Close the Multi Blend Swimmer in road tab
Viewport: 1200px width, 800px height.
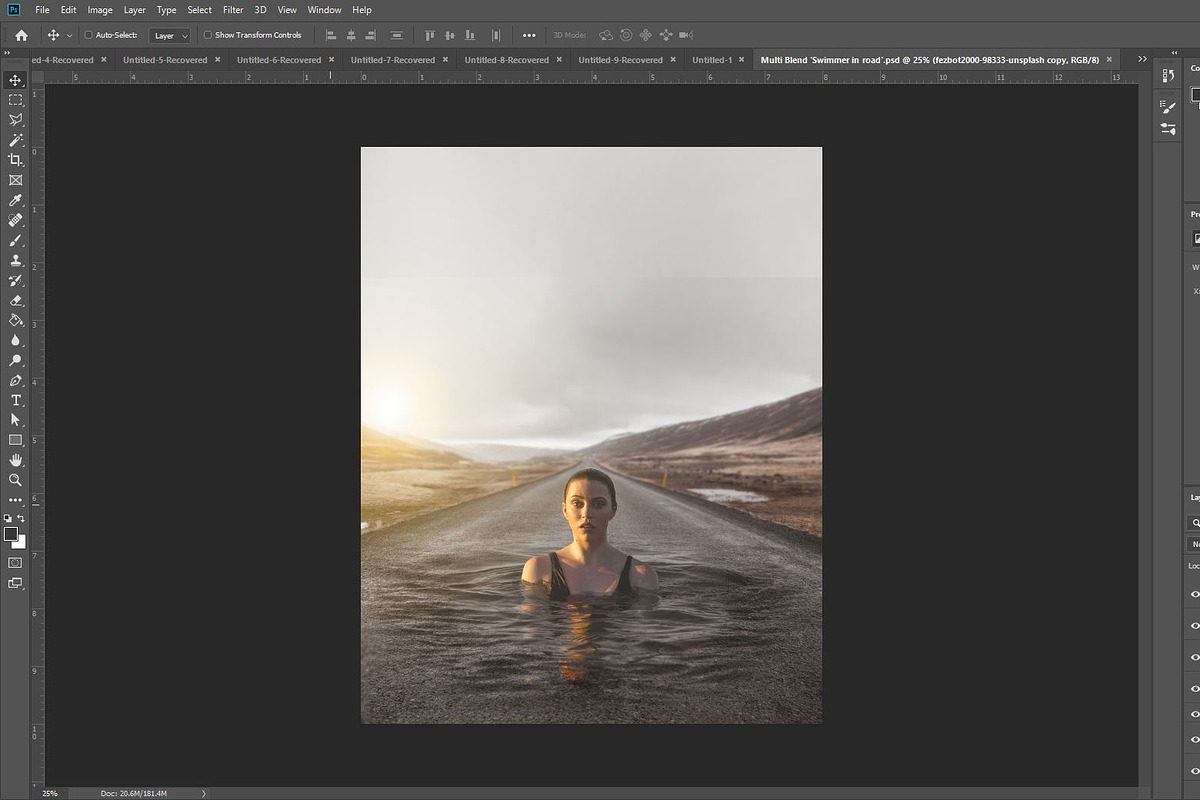[x=1109, y=59]
